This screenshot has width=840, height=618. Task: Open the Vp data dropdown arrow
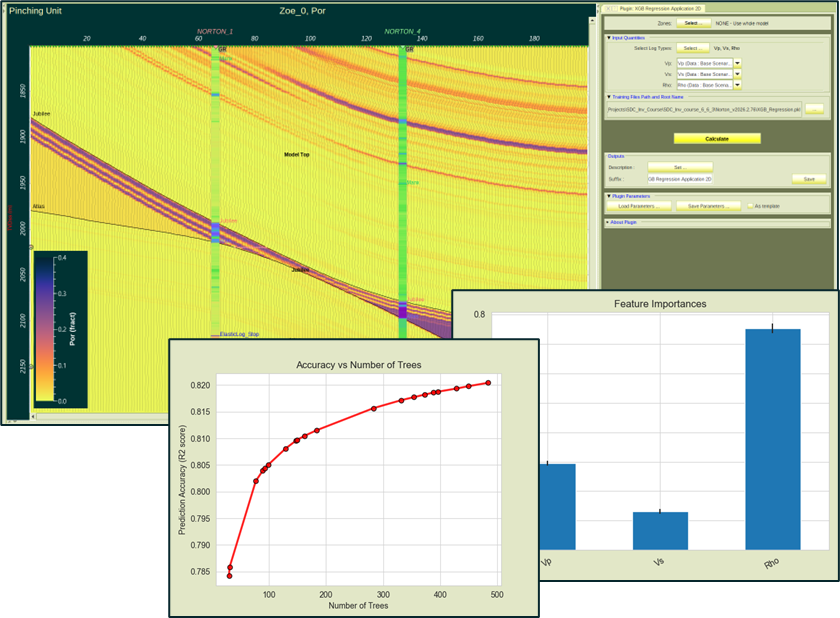[737, 62]
